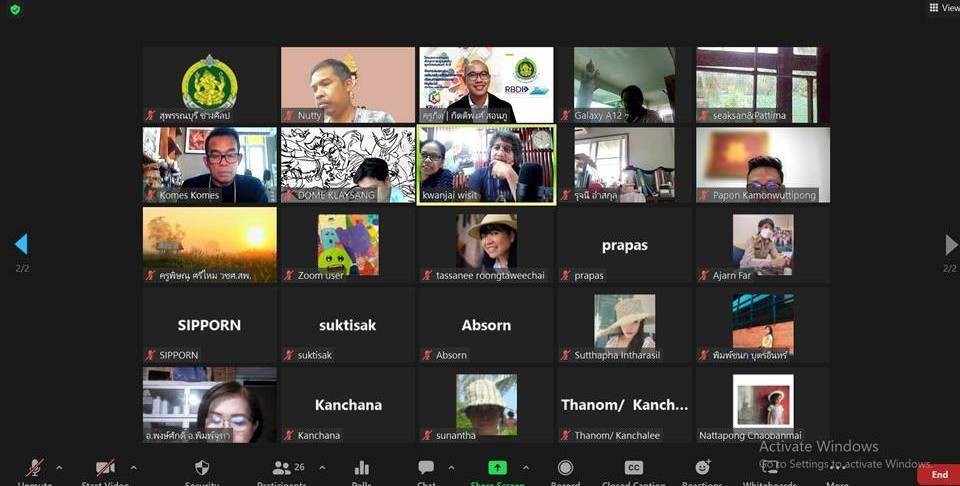Select the kwanjai wisit video tile
This screenshot has height=486, width=960.
[487, 165]
